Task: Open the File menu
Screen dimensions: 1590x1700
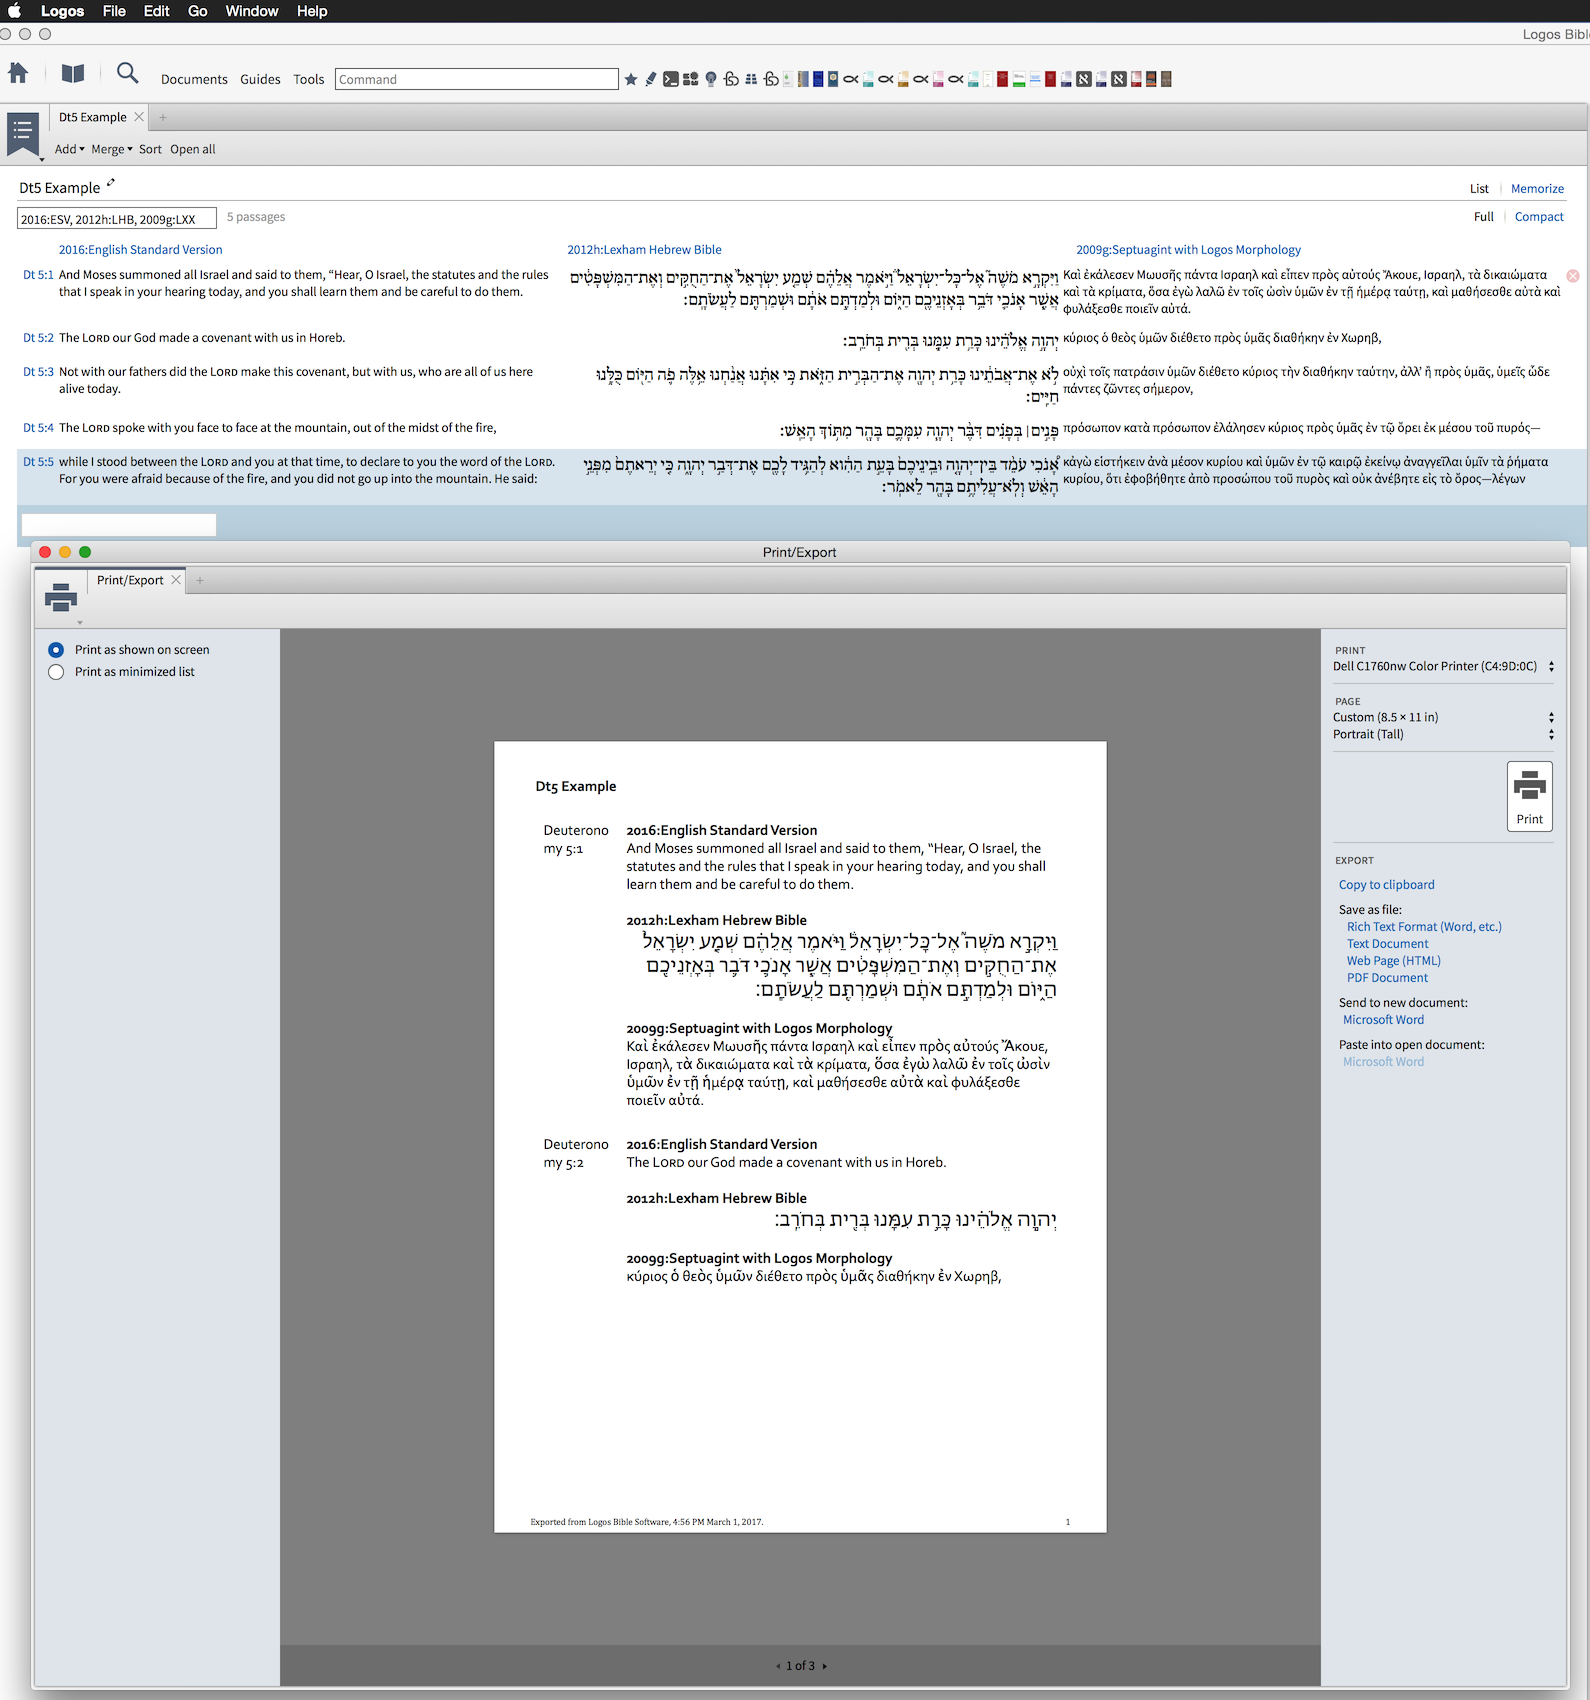Action: click(x=114, y=11)
